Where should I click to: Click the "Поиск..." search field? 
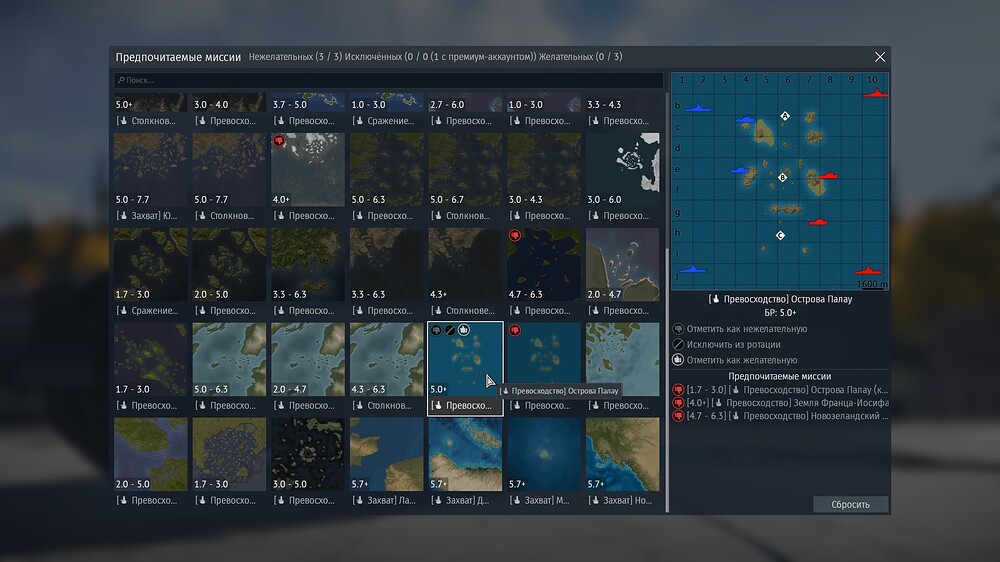(390, 80)
